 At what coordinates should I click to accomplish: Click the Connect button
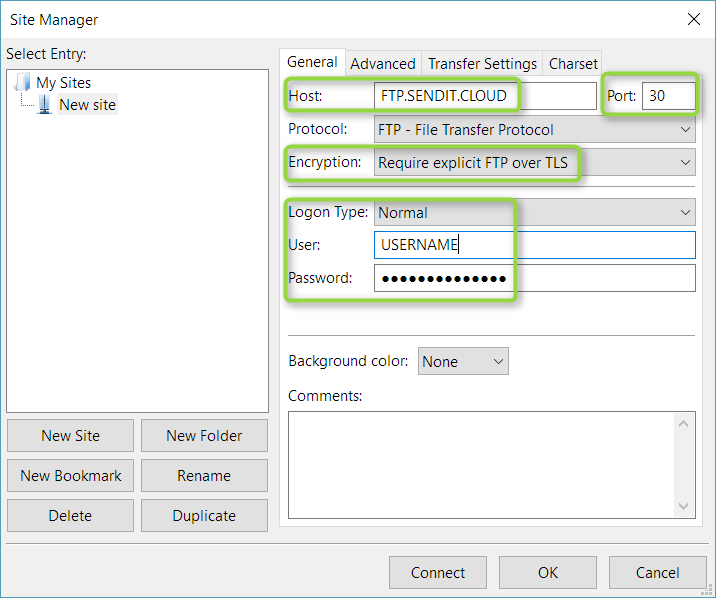coord(438,572)
